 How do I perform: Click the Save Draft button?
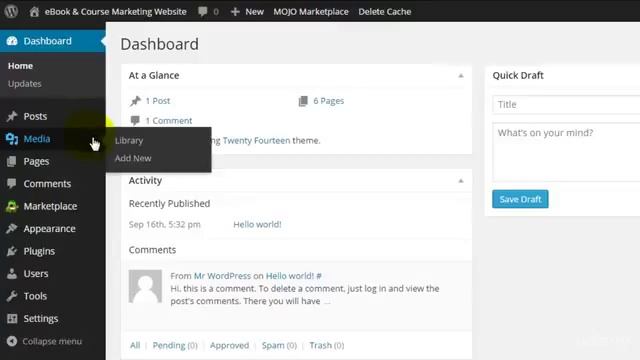(x=520, y=199)
